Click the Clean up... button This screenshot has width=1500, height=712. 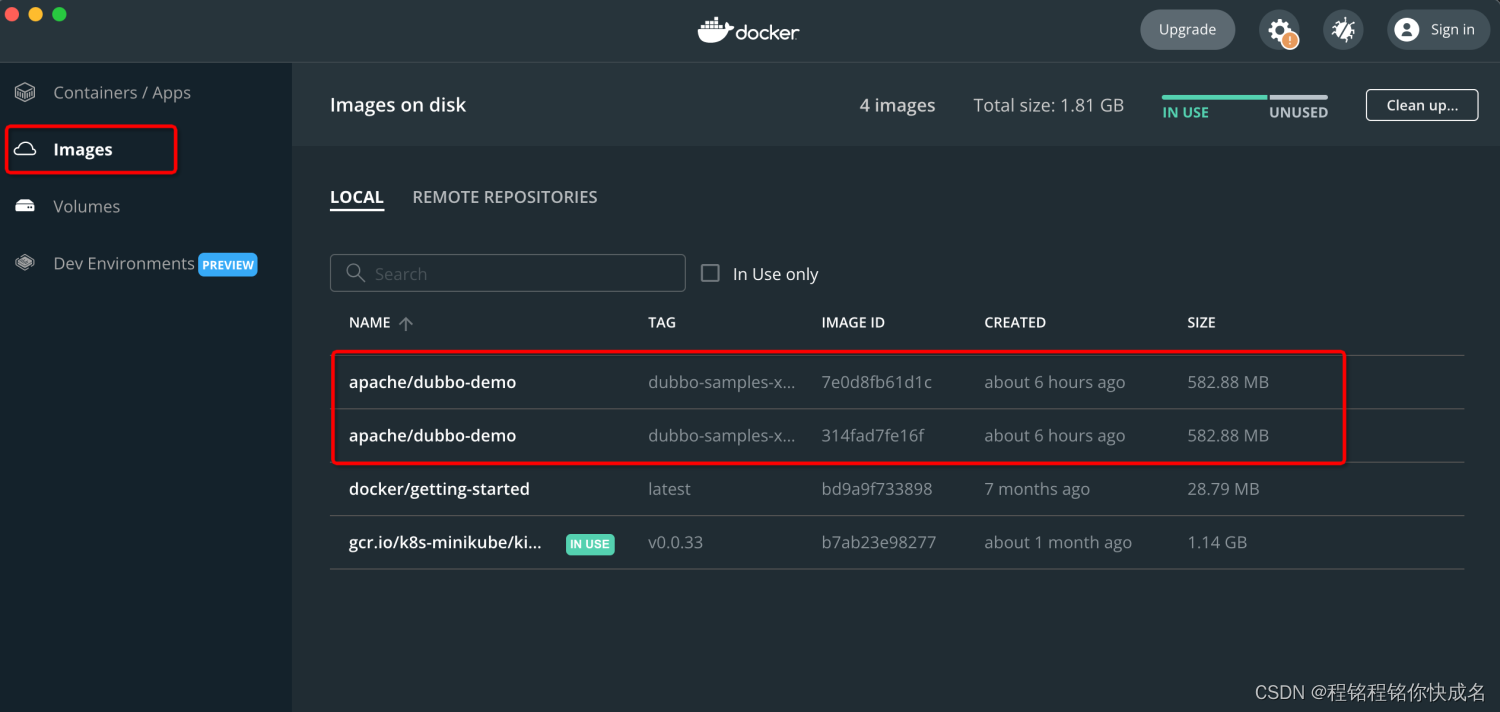click(1422, 105)
